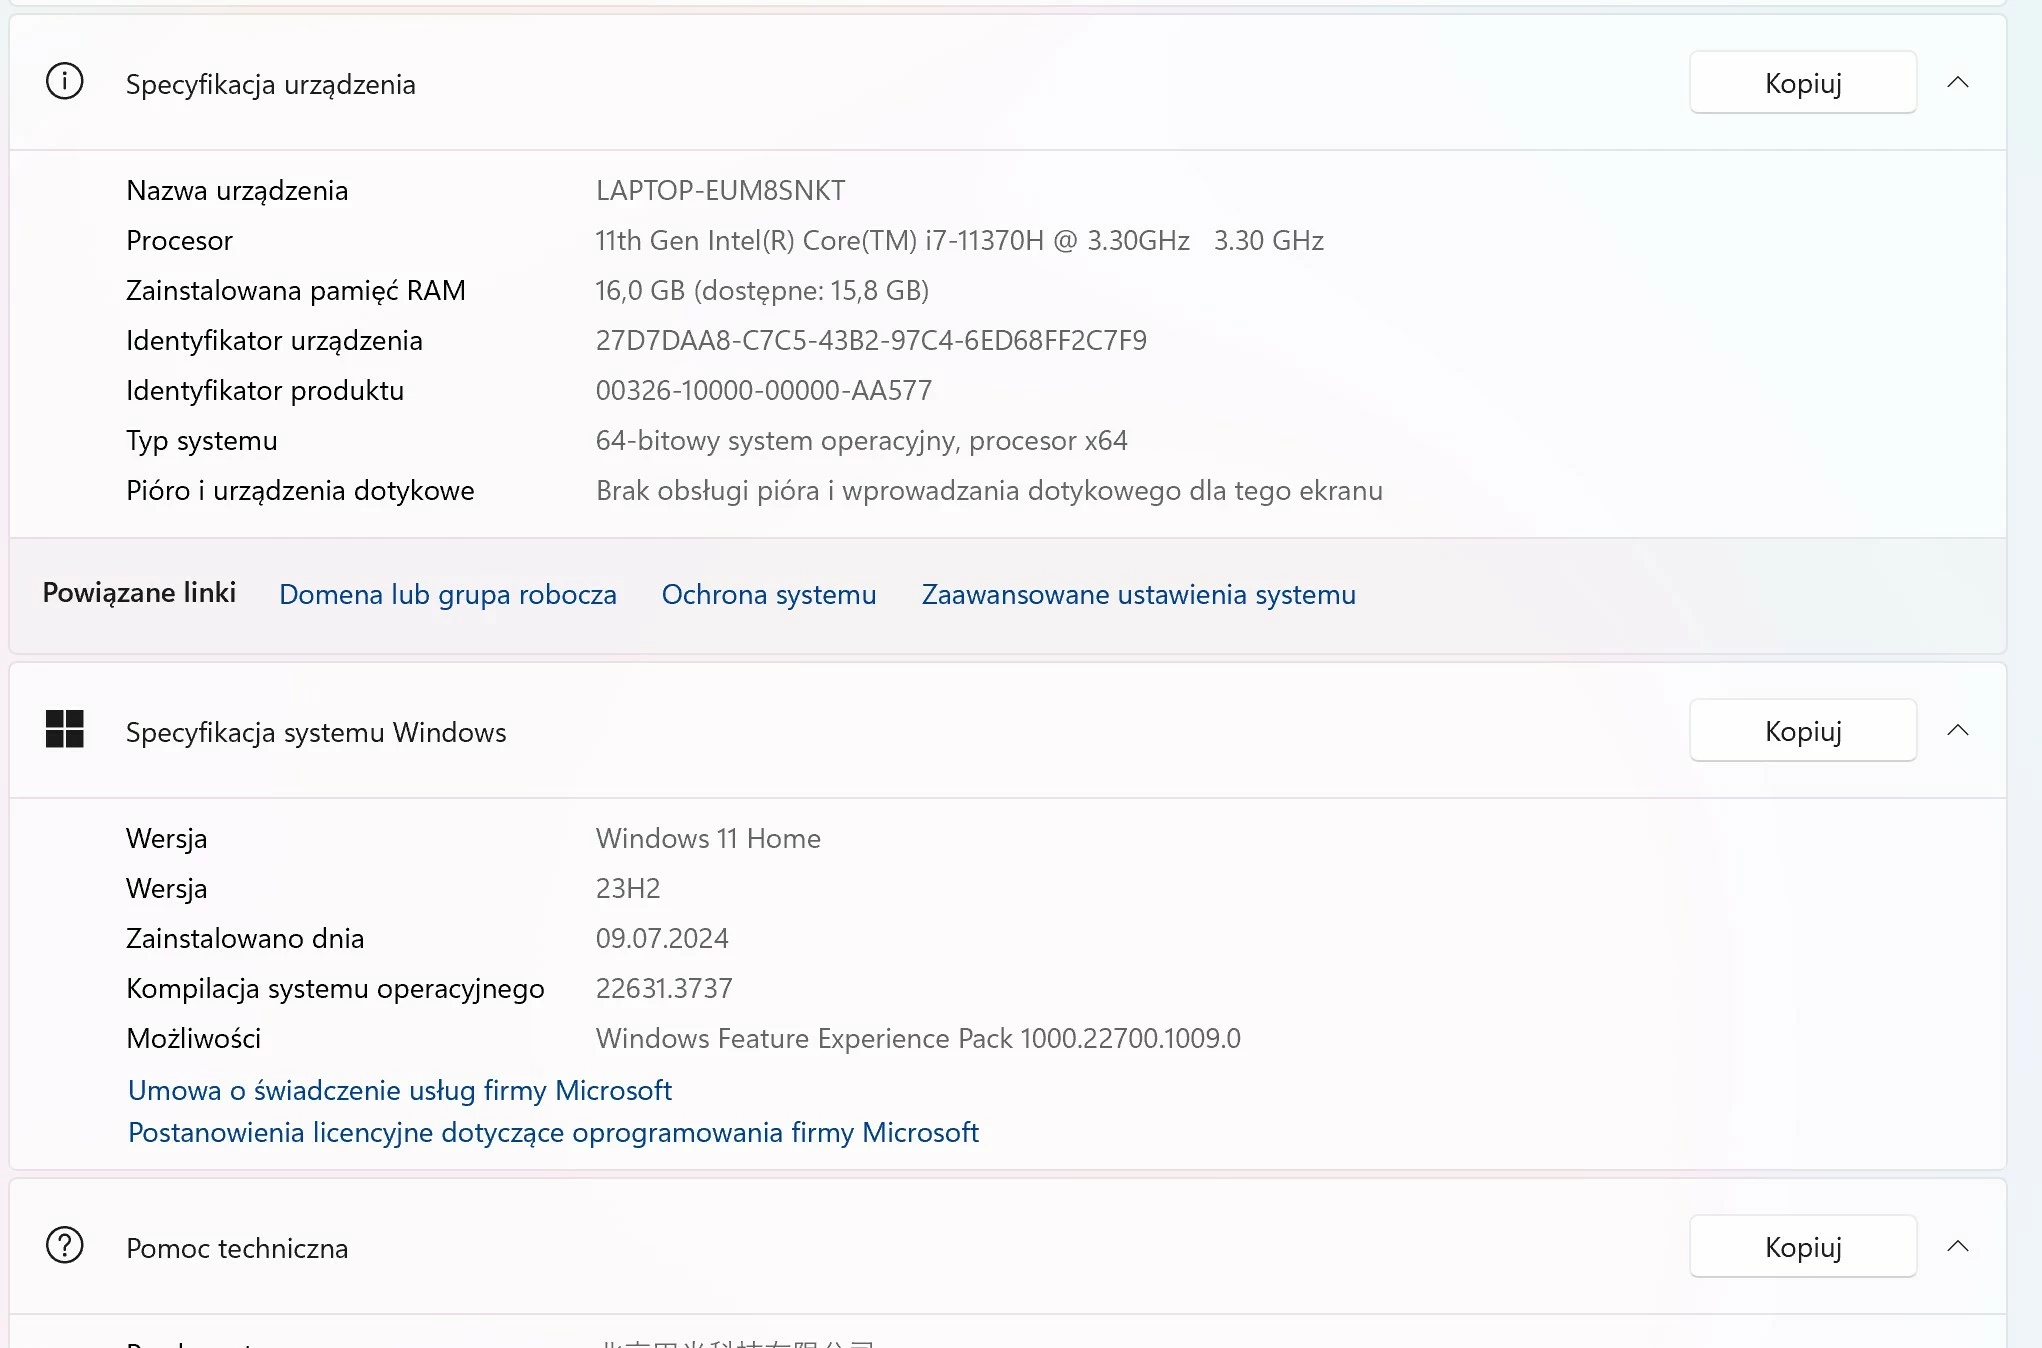The height and width of the screenshot is (1348, 2042).
Task: Select the OS build 22631.3737
Action: coord(664,988)
